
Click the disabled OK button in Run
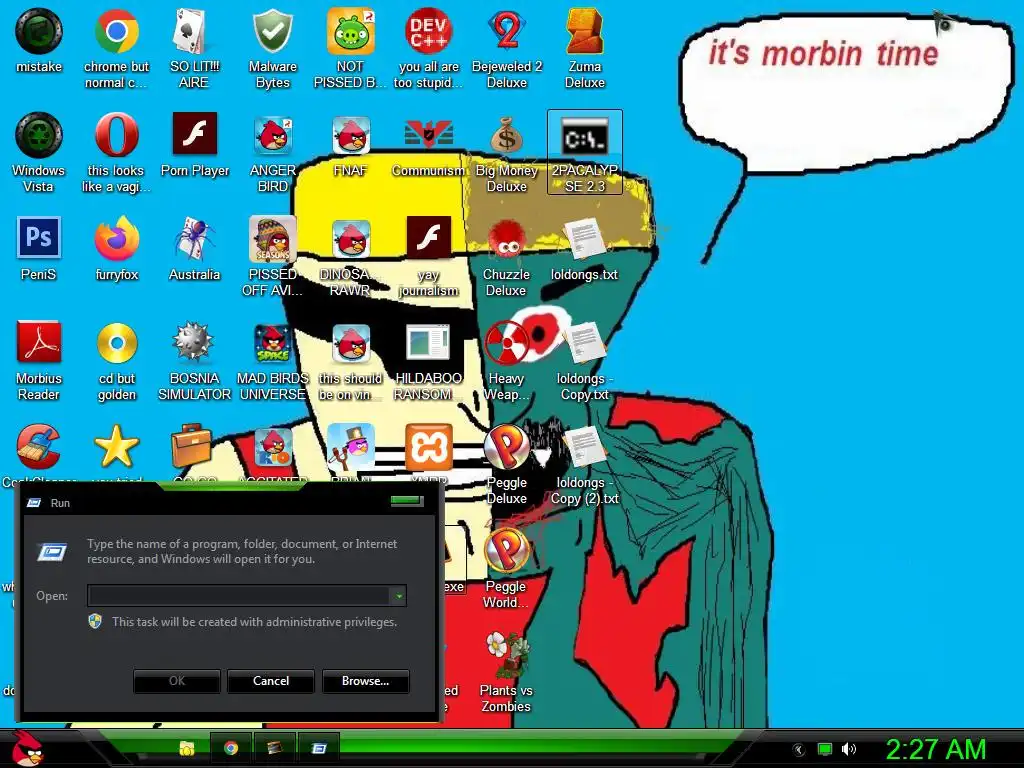177,680
